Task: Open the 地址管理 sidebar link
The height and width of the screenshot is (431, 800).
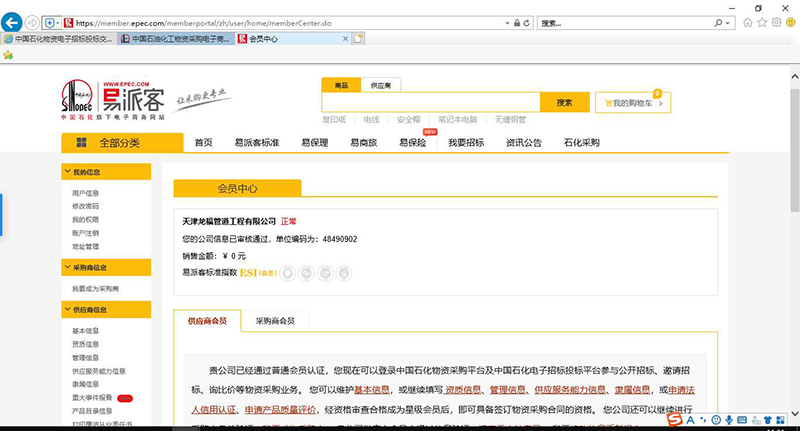Action: tap(86, 247)
